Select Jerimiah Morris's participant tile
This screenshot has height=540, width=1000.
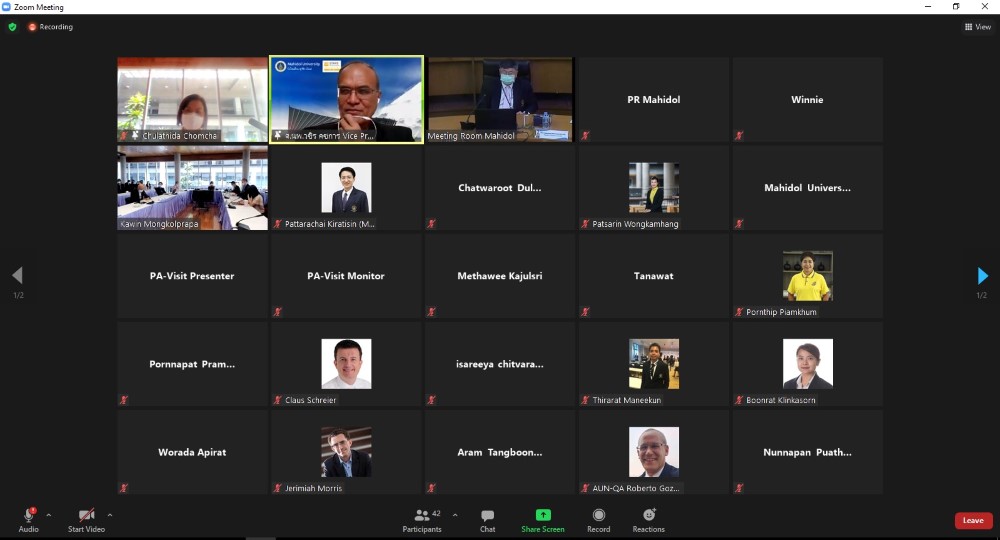[x=346, y=451]
